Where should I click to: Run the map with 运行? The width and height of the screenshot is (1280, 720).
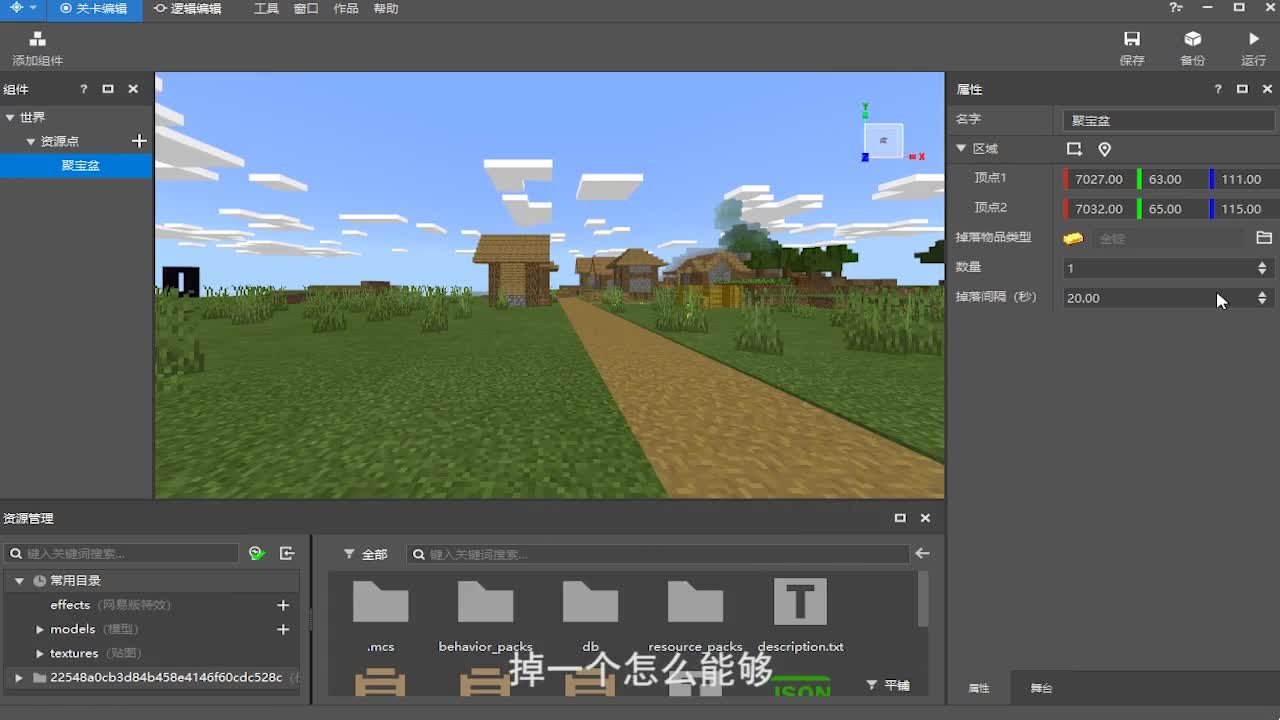point(1254,47)
